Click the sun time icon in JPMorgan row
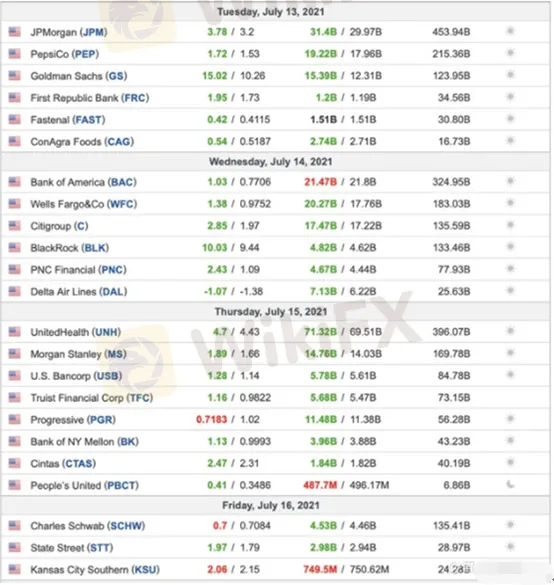Image resolution: width=554 pixels, height=585 pixels. tap(510, 31)
